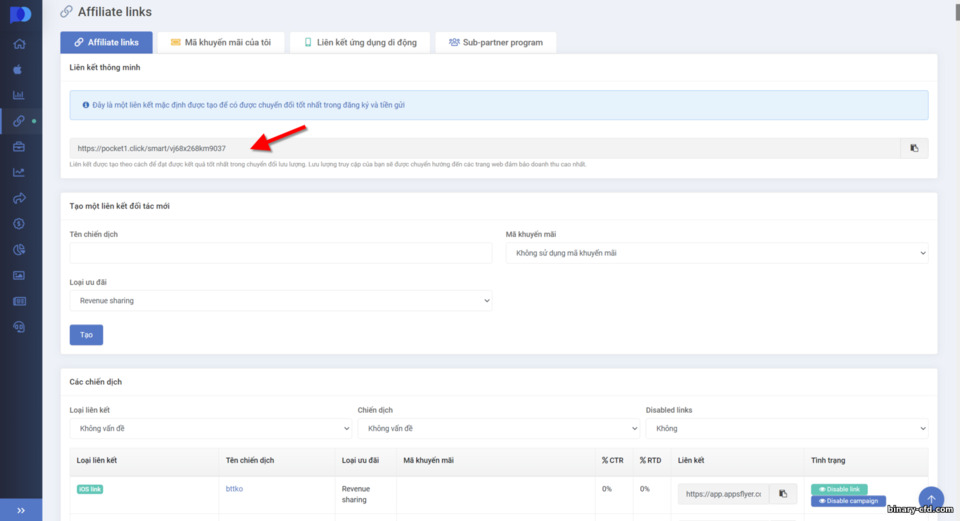The width and height of the screenshot is (960, 521).
Task: Select the chain link sidebar icon
Action: click(19, 121)
